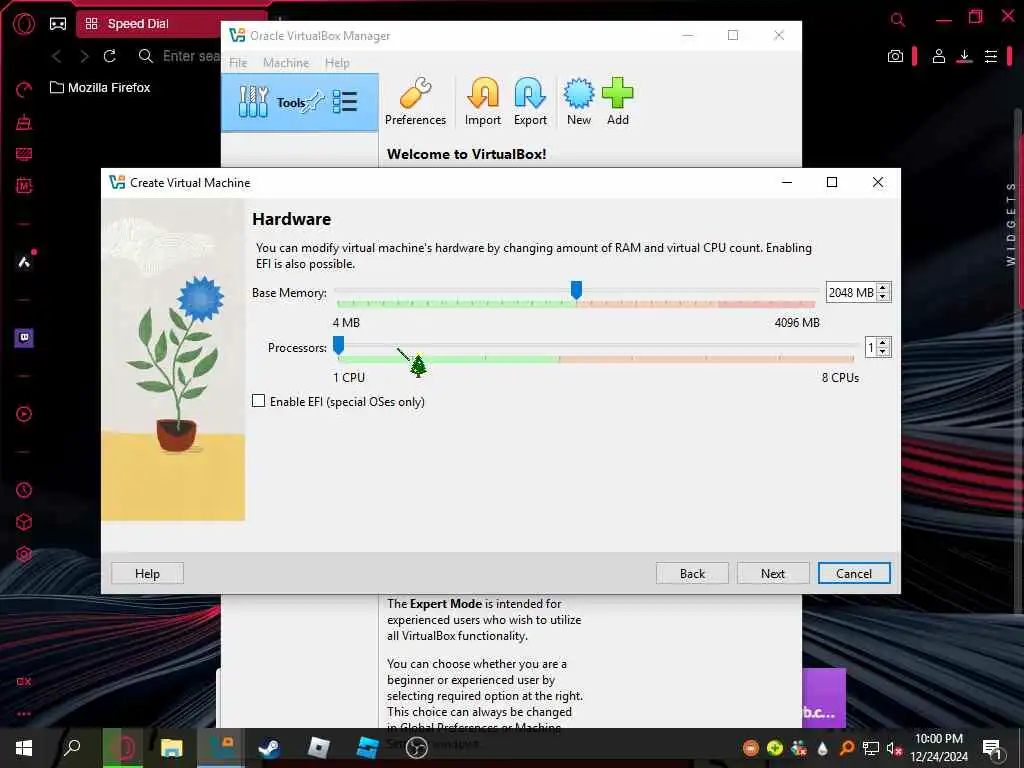Open Twitch in the Opera sidebar
The image size is (1024, 768).
24,338
